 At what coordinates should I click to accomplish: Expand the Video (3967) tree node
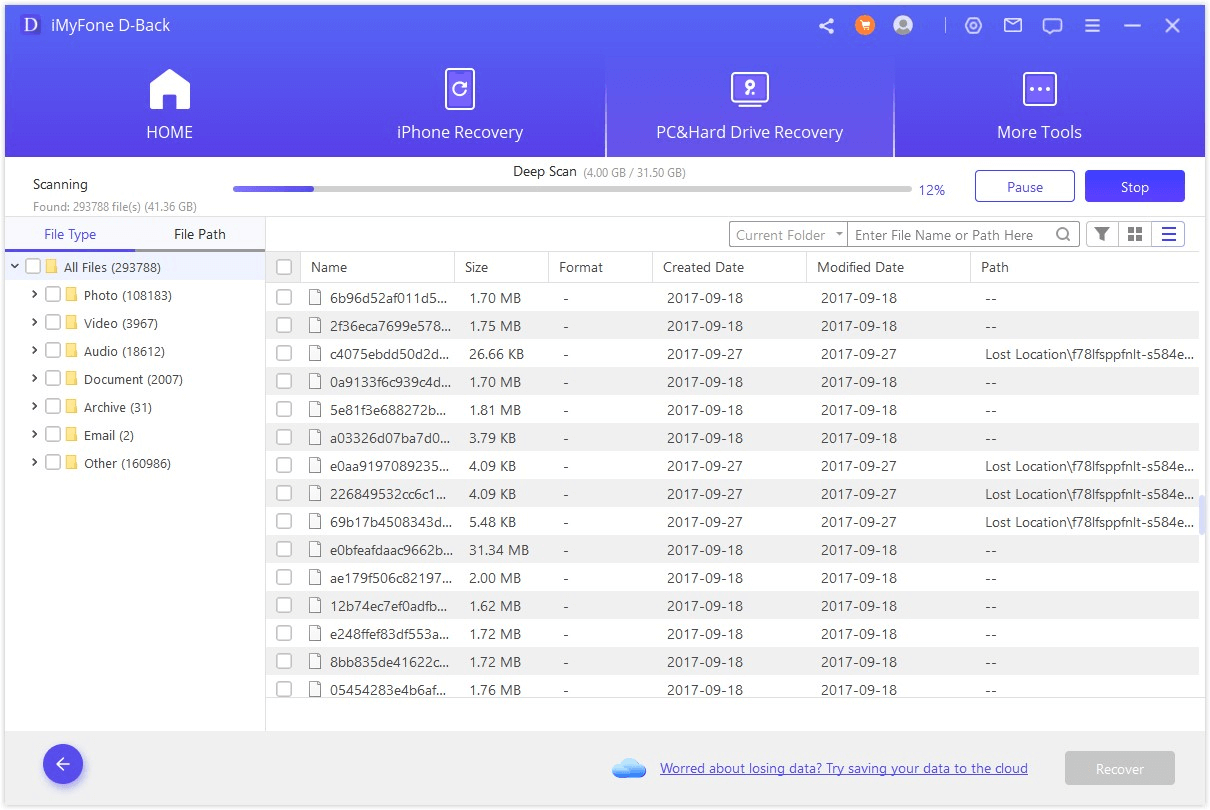click(x=34, y=323)
